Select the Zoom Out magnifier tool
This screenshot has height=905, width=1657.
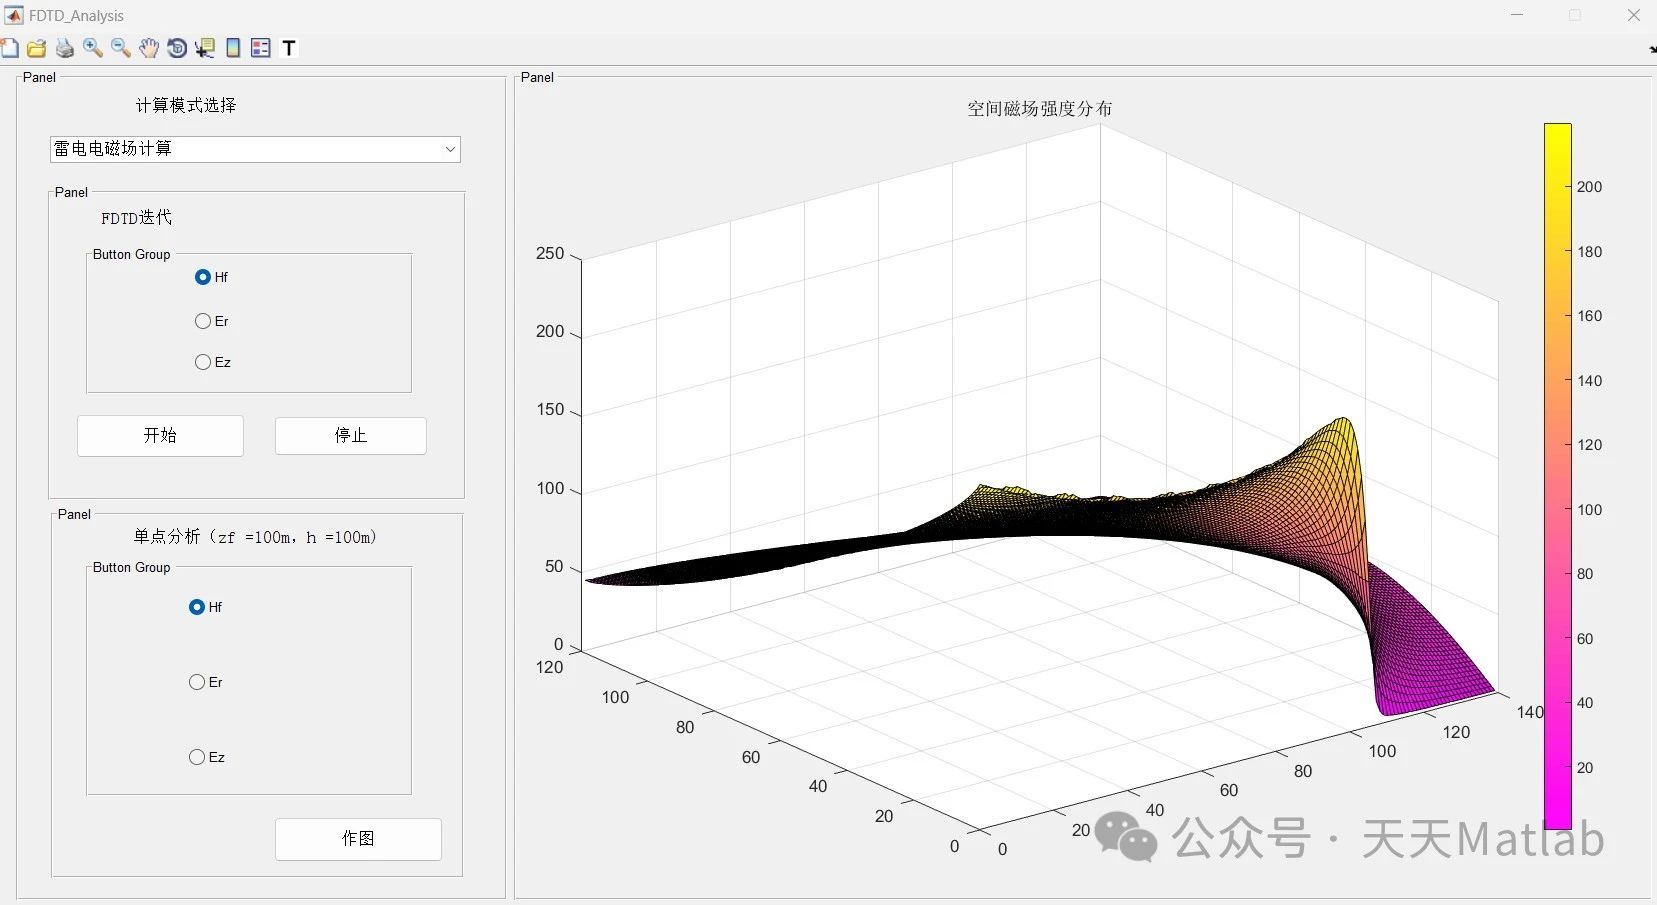pyautogui.click(x=121, y=48)
